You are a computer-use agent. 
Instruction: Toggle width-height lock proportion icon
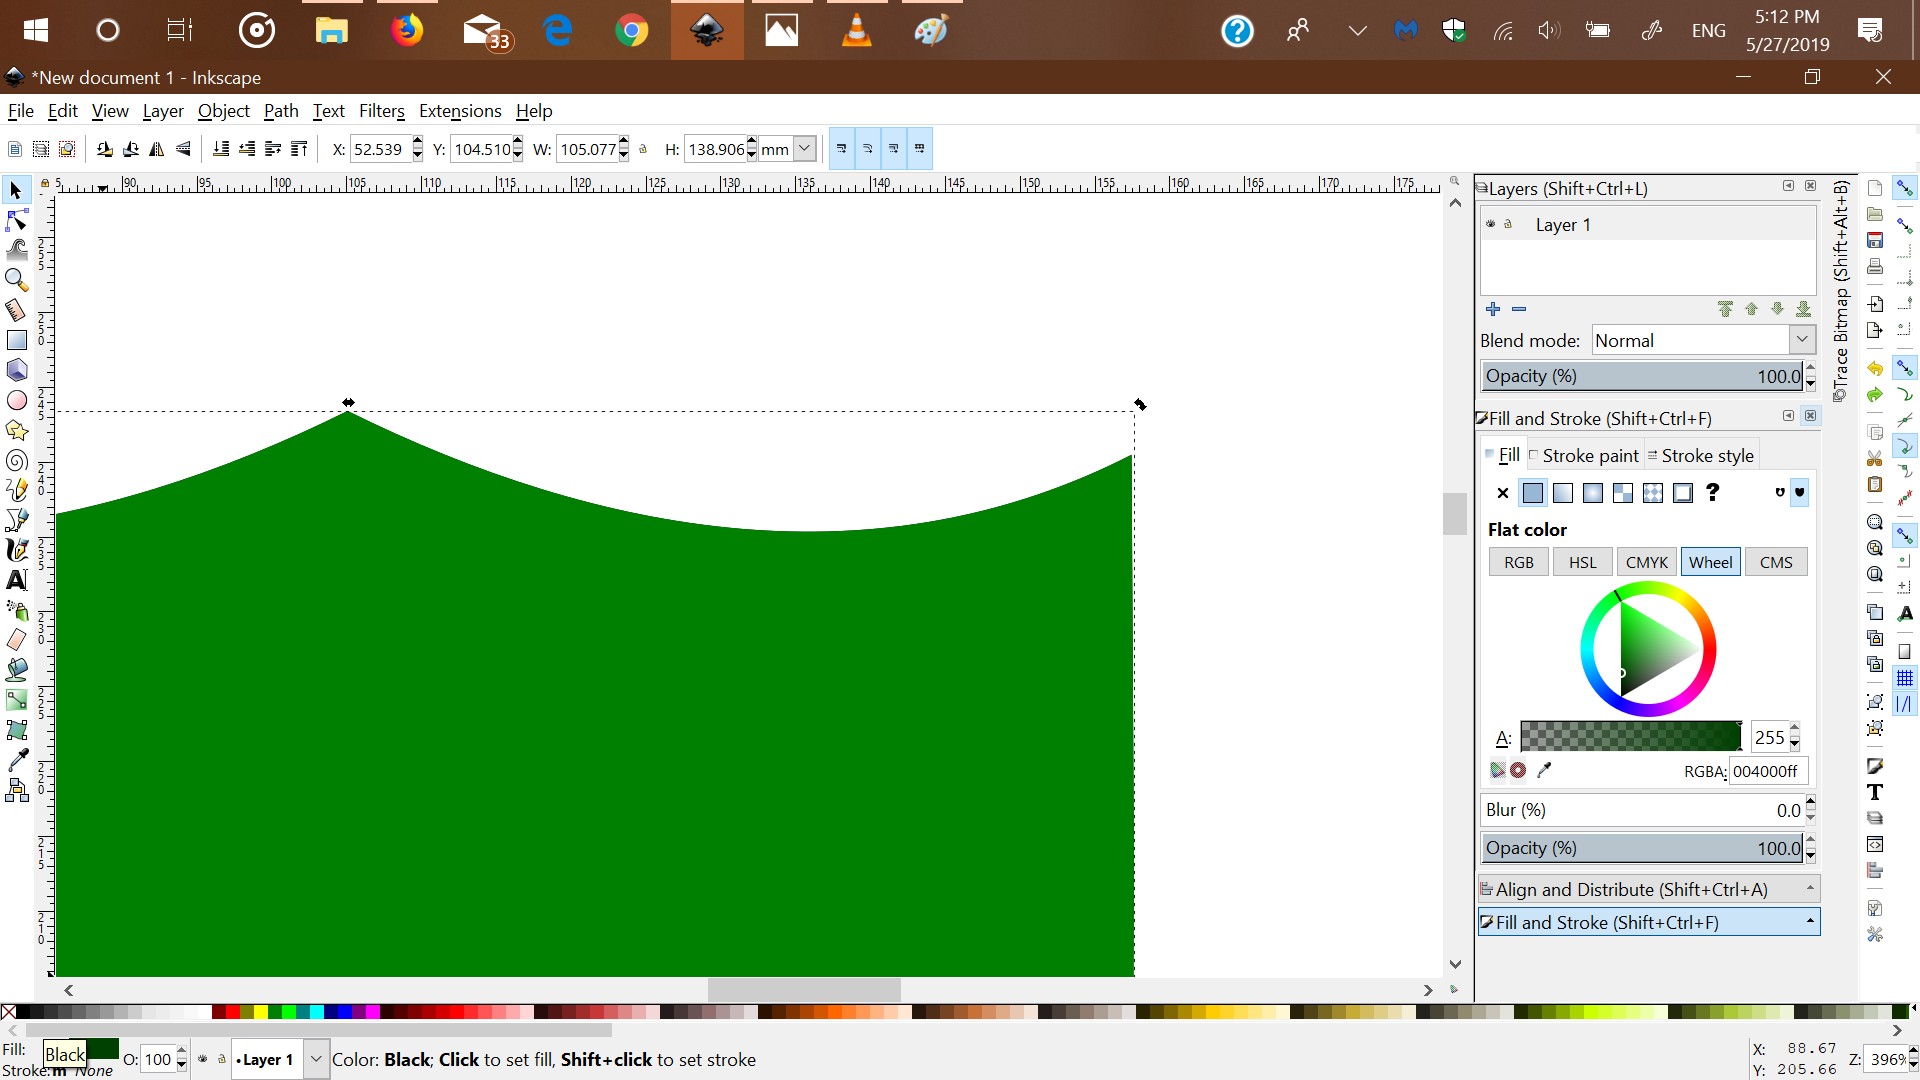click(643, 149)
